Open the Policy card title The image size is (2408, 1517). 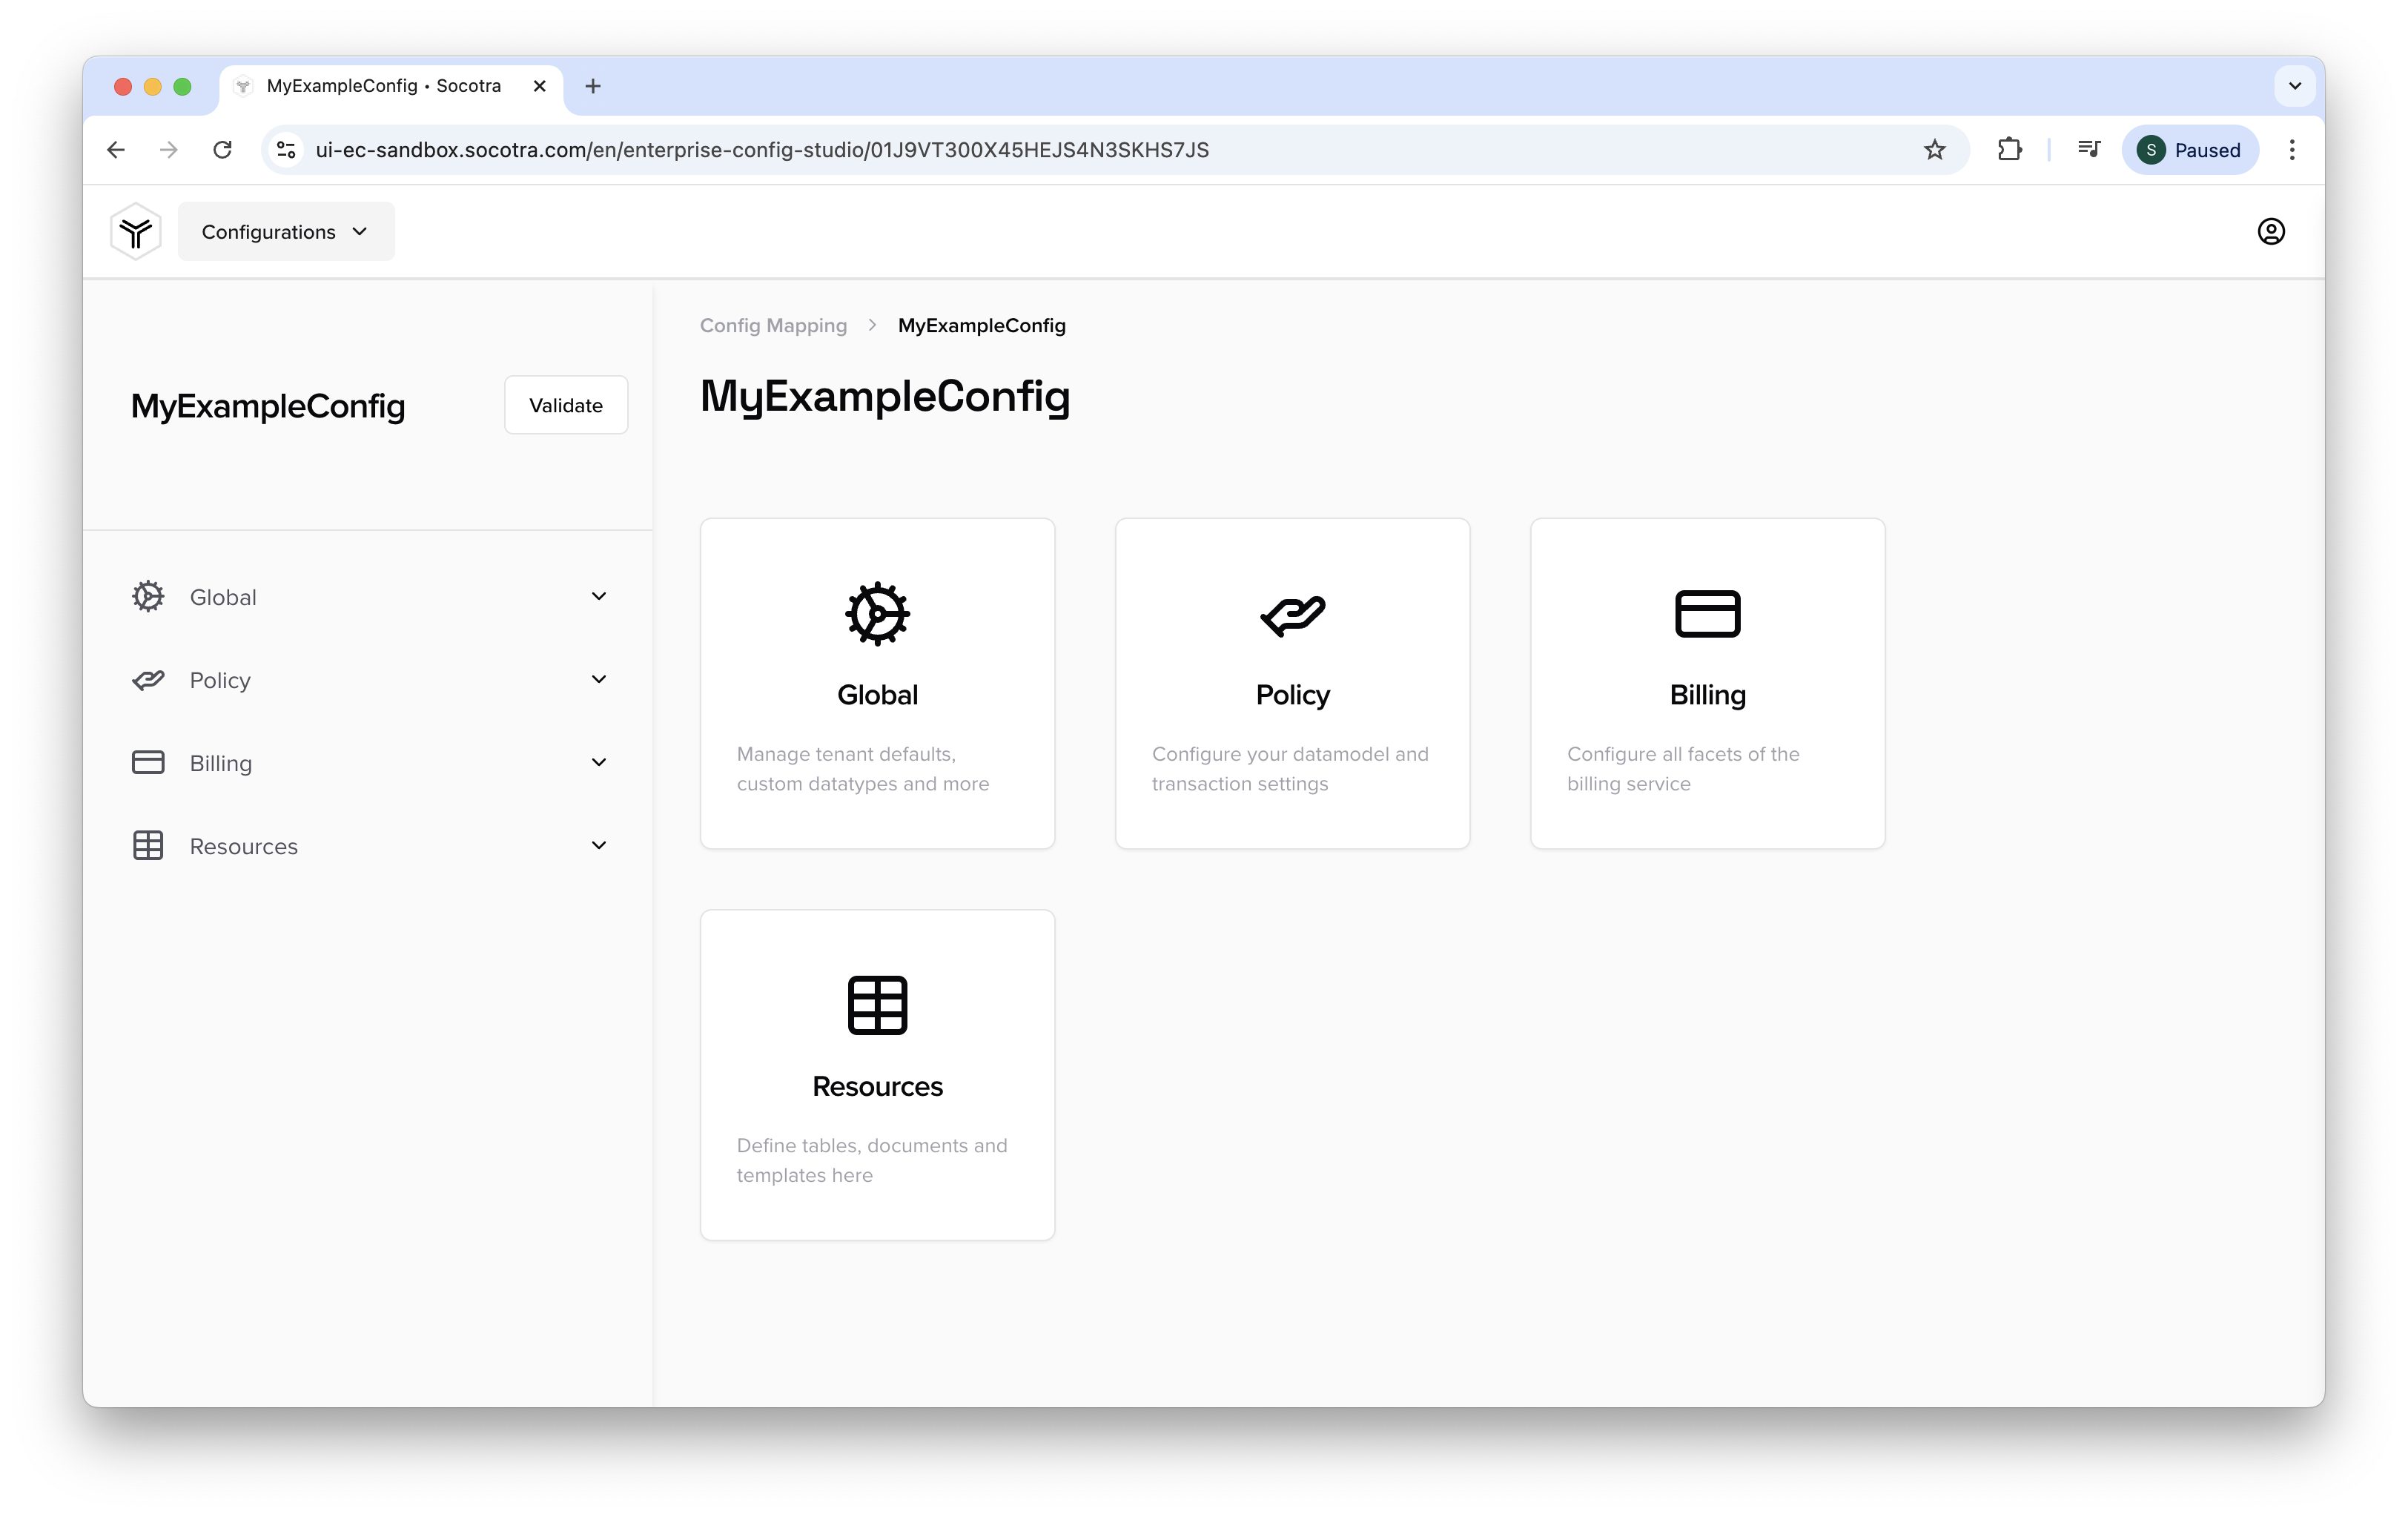pos(1292,695)
